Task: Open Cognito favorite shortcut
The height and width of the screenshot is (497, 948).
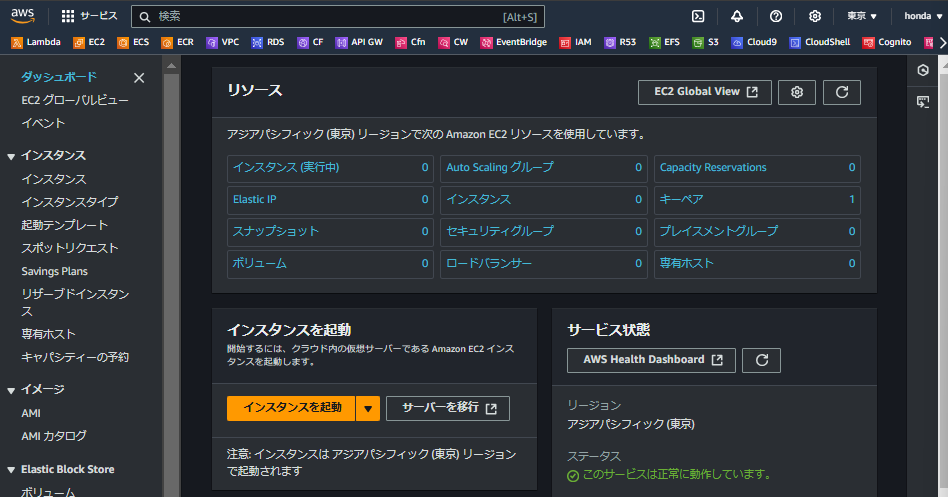Action: [887, 42]
